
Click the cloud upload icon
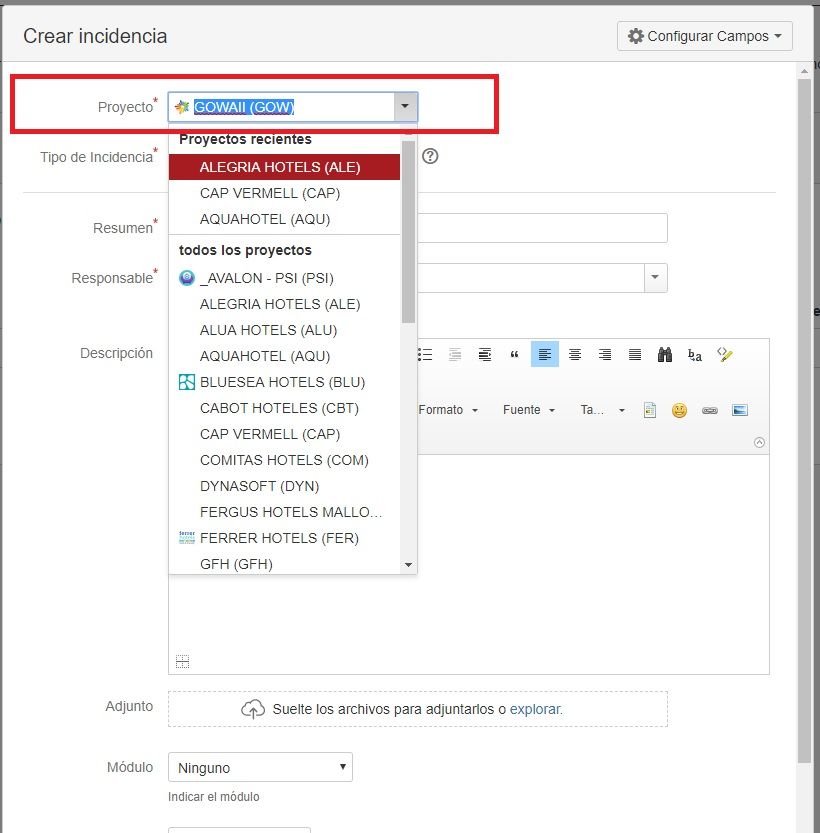pyautogui.click(x=253, y=709)
